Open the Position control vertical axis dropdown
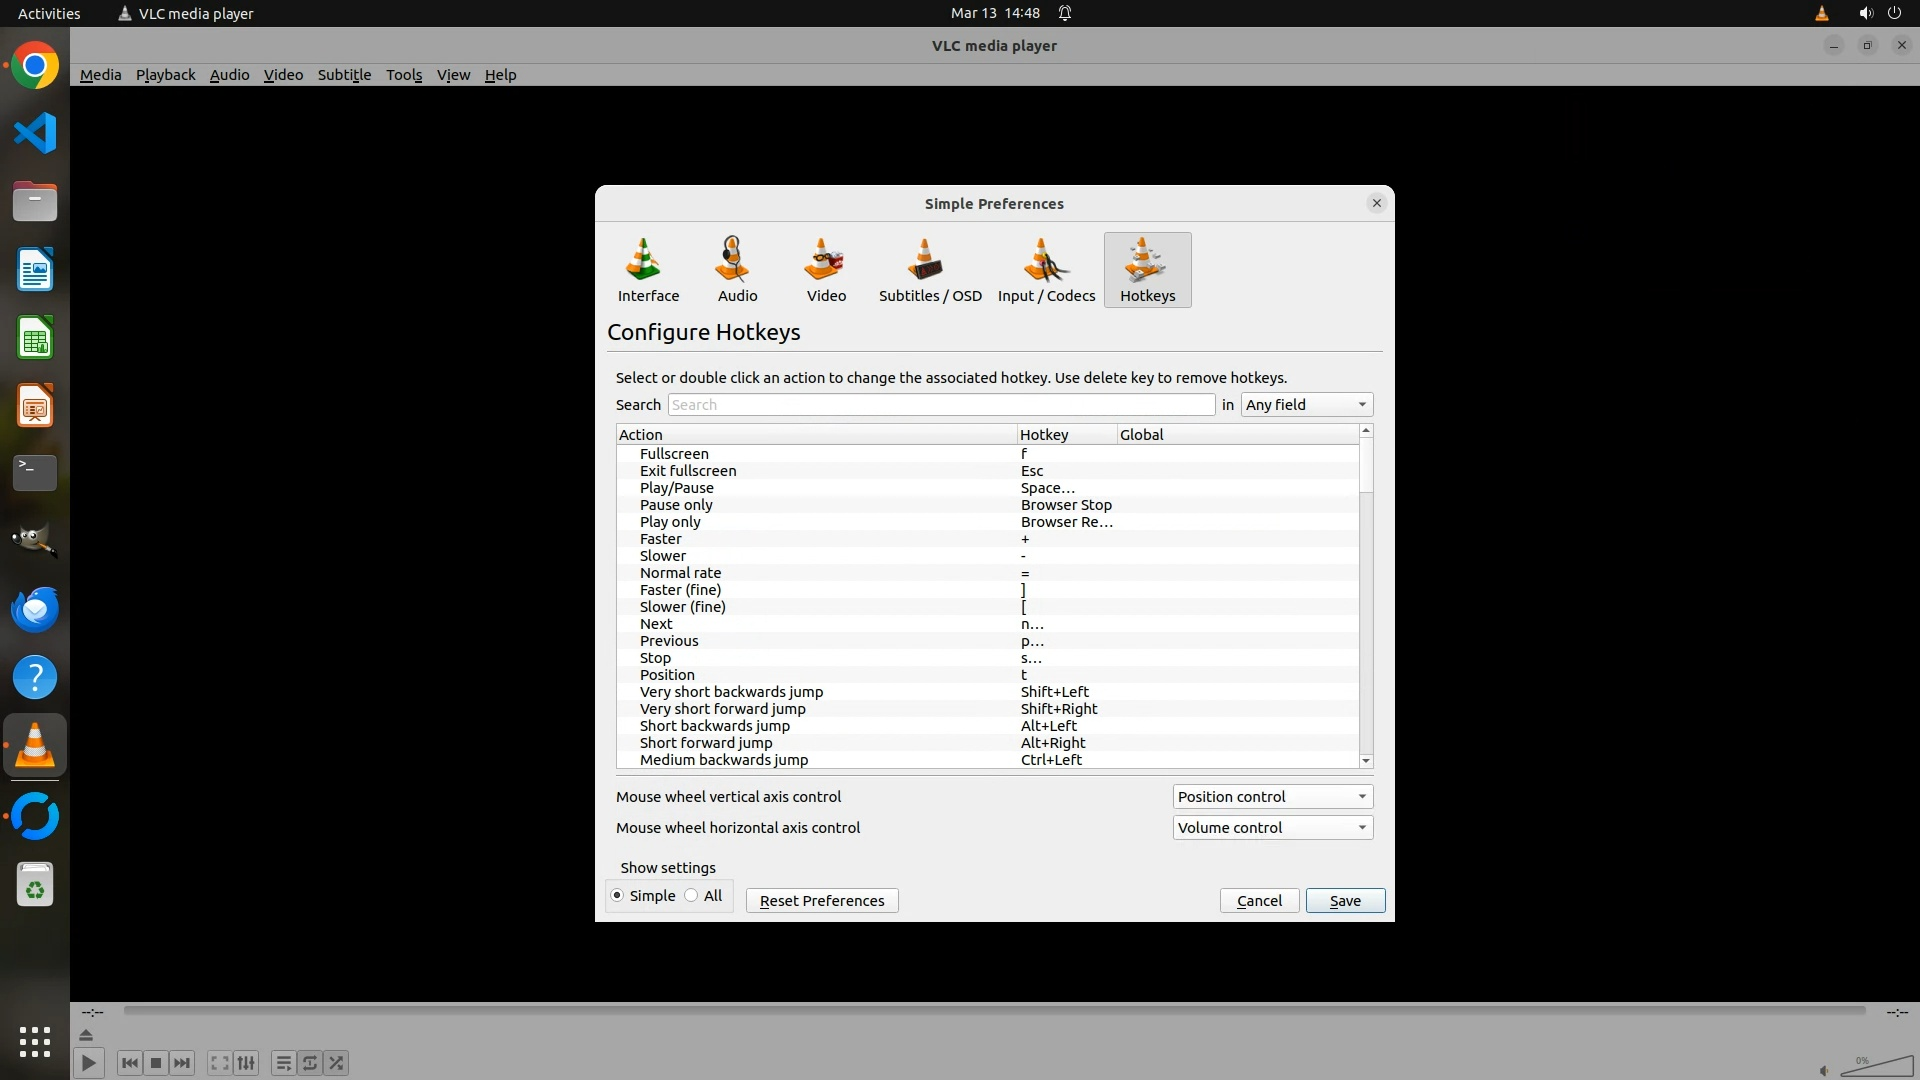This screenshot has width=1920, height=1080. tap(1271, 797)
